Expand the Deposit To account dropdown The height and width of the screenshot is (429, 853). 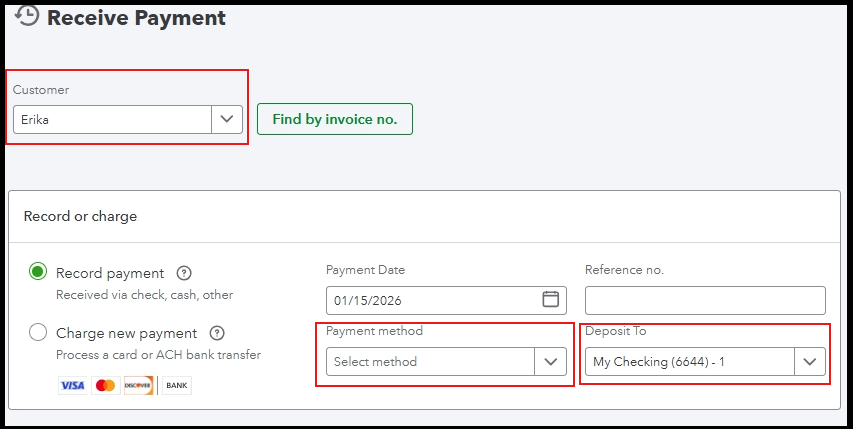[810, 361]
